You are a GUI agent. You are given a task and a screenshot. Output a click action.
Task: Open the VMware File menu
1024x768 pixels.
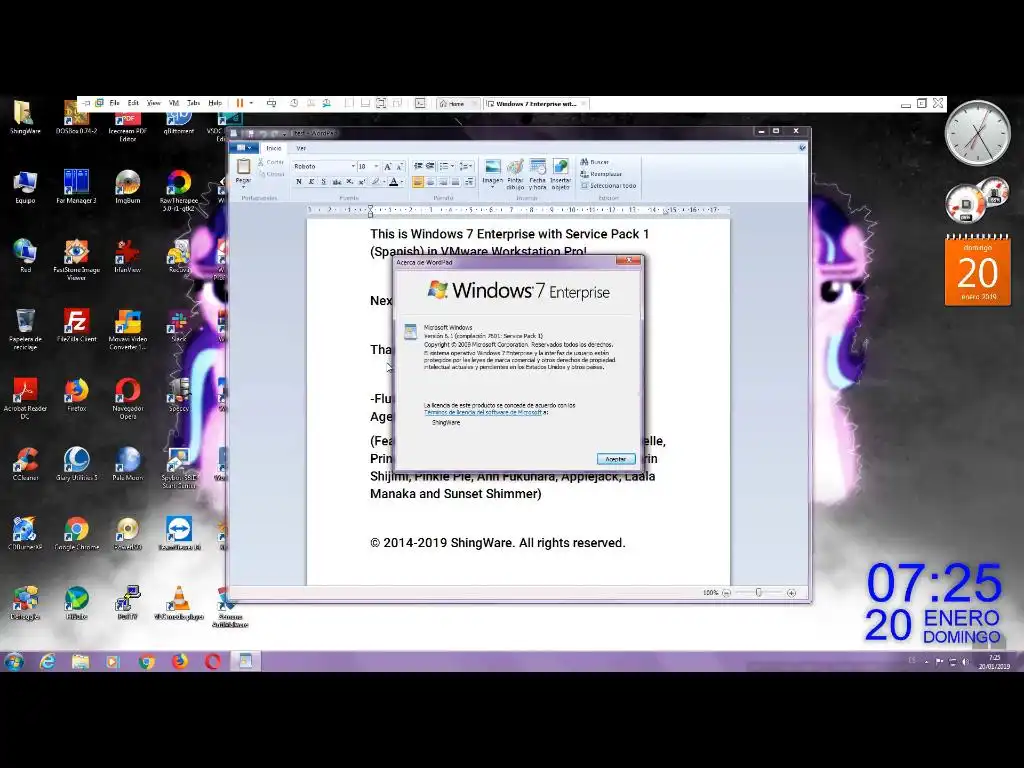tap(114, 103)
